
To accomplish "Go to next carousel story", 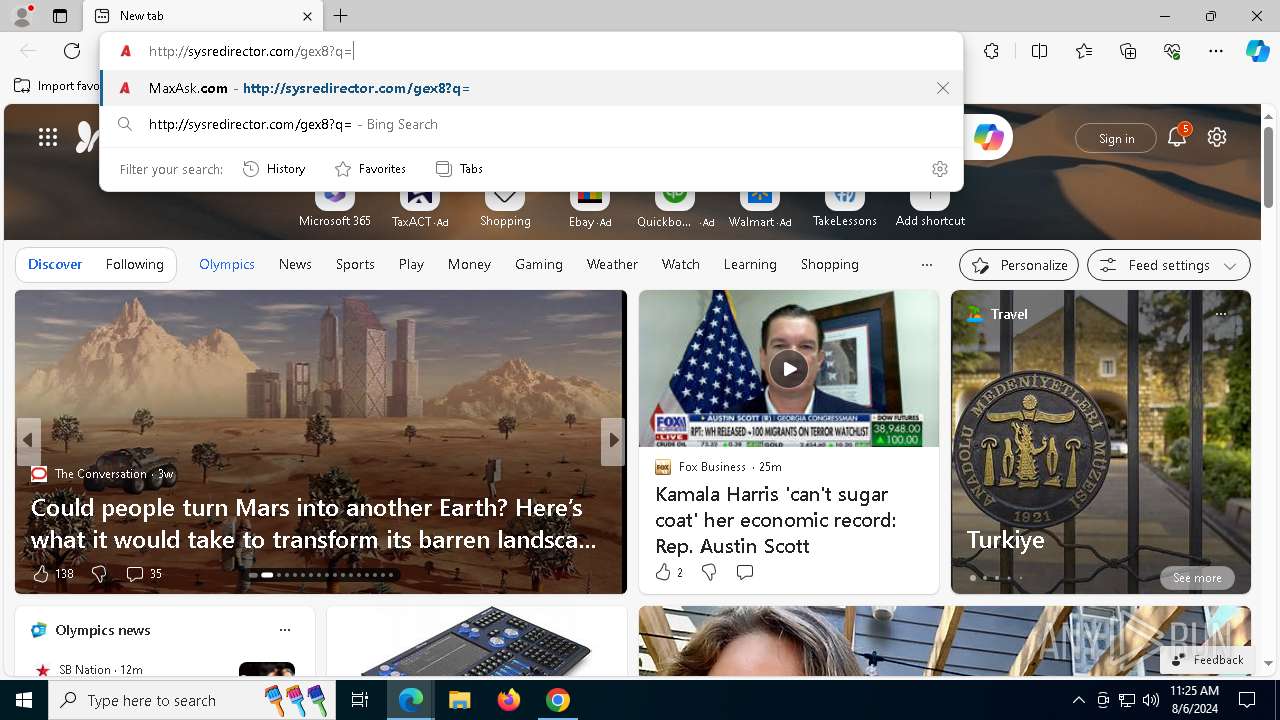I will tap(613, 440).
